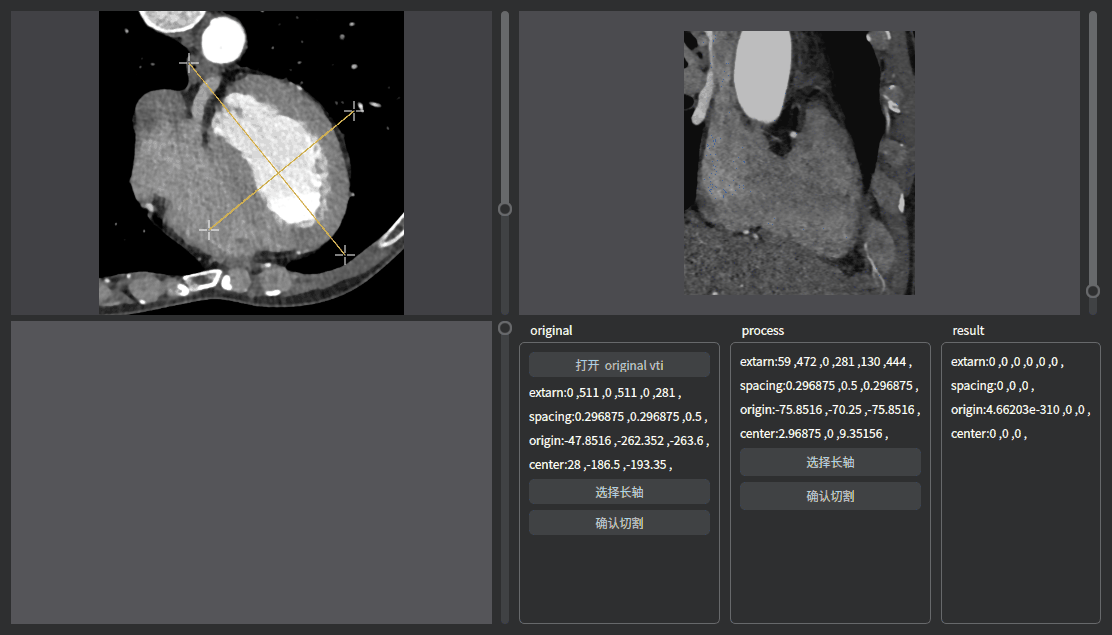Click the slider handle beside the empty lower-left view
The height and width of the screenshot is (635, 1112).
tap(505, 328)
